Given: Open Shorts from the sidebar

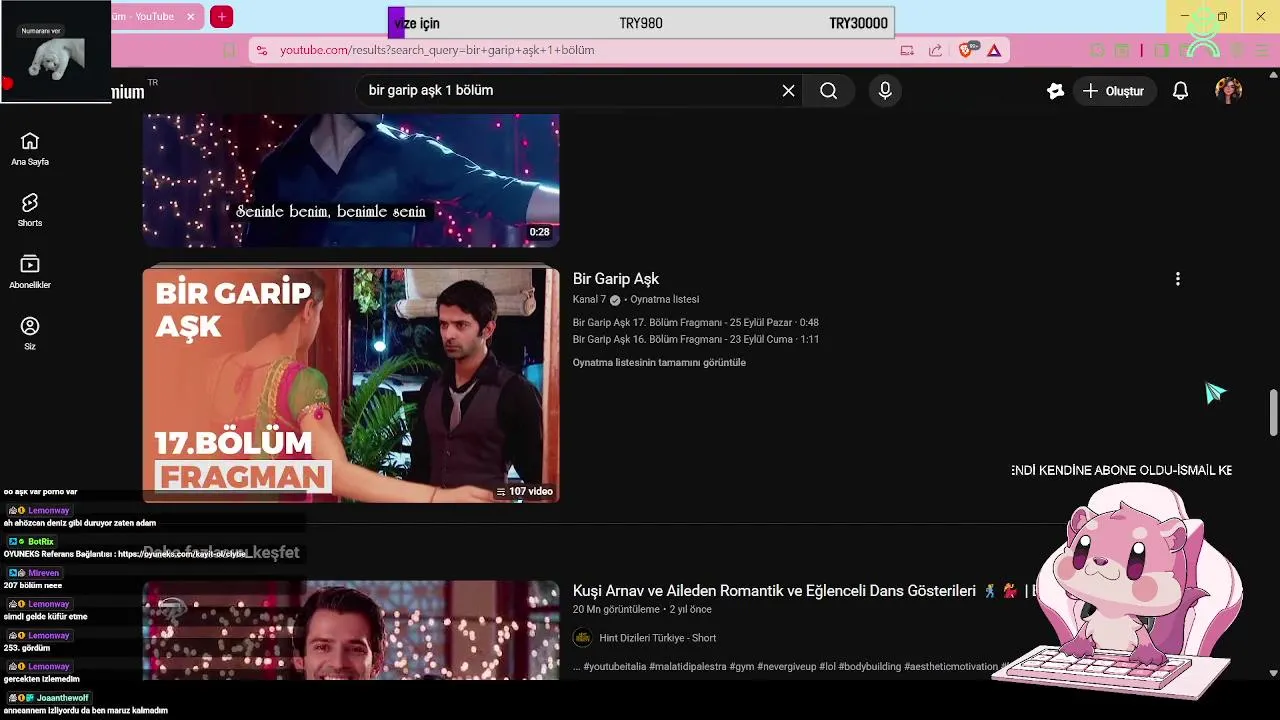Looking at the screenshot, I should tap(30, 203).
